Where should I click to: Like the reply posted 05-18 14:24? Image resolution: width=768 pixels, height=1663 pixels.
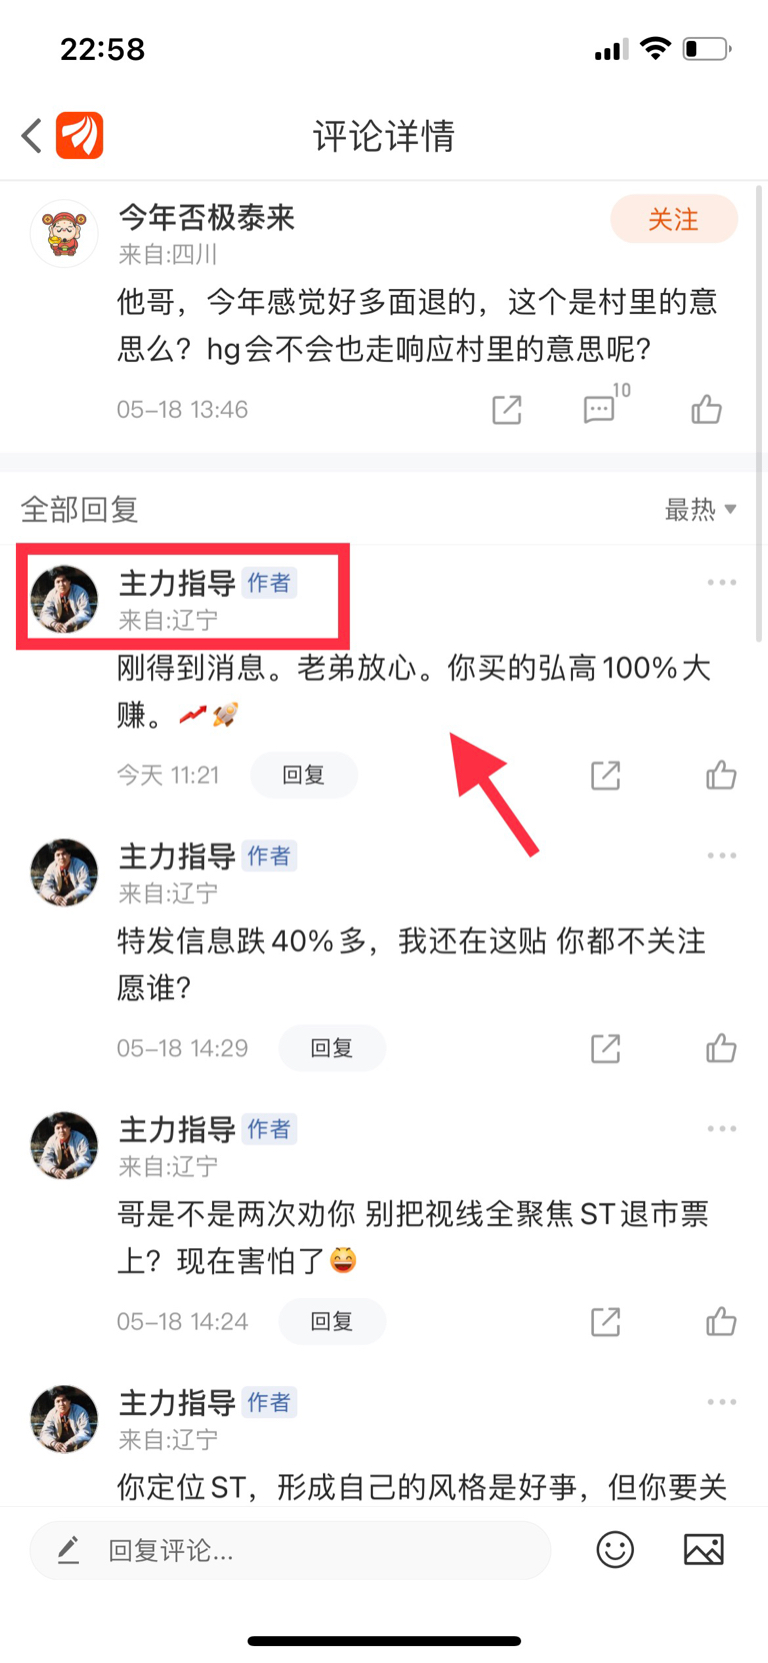[x=721, y=1321]
